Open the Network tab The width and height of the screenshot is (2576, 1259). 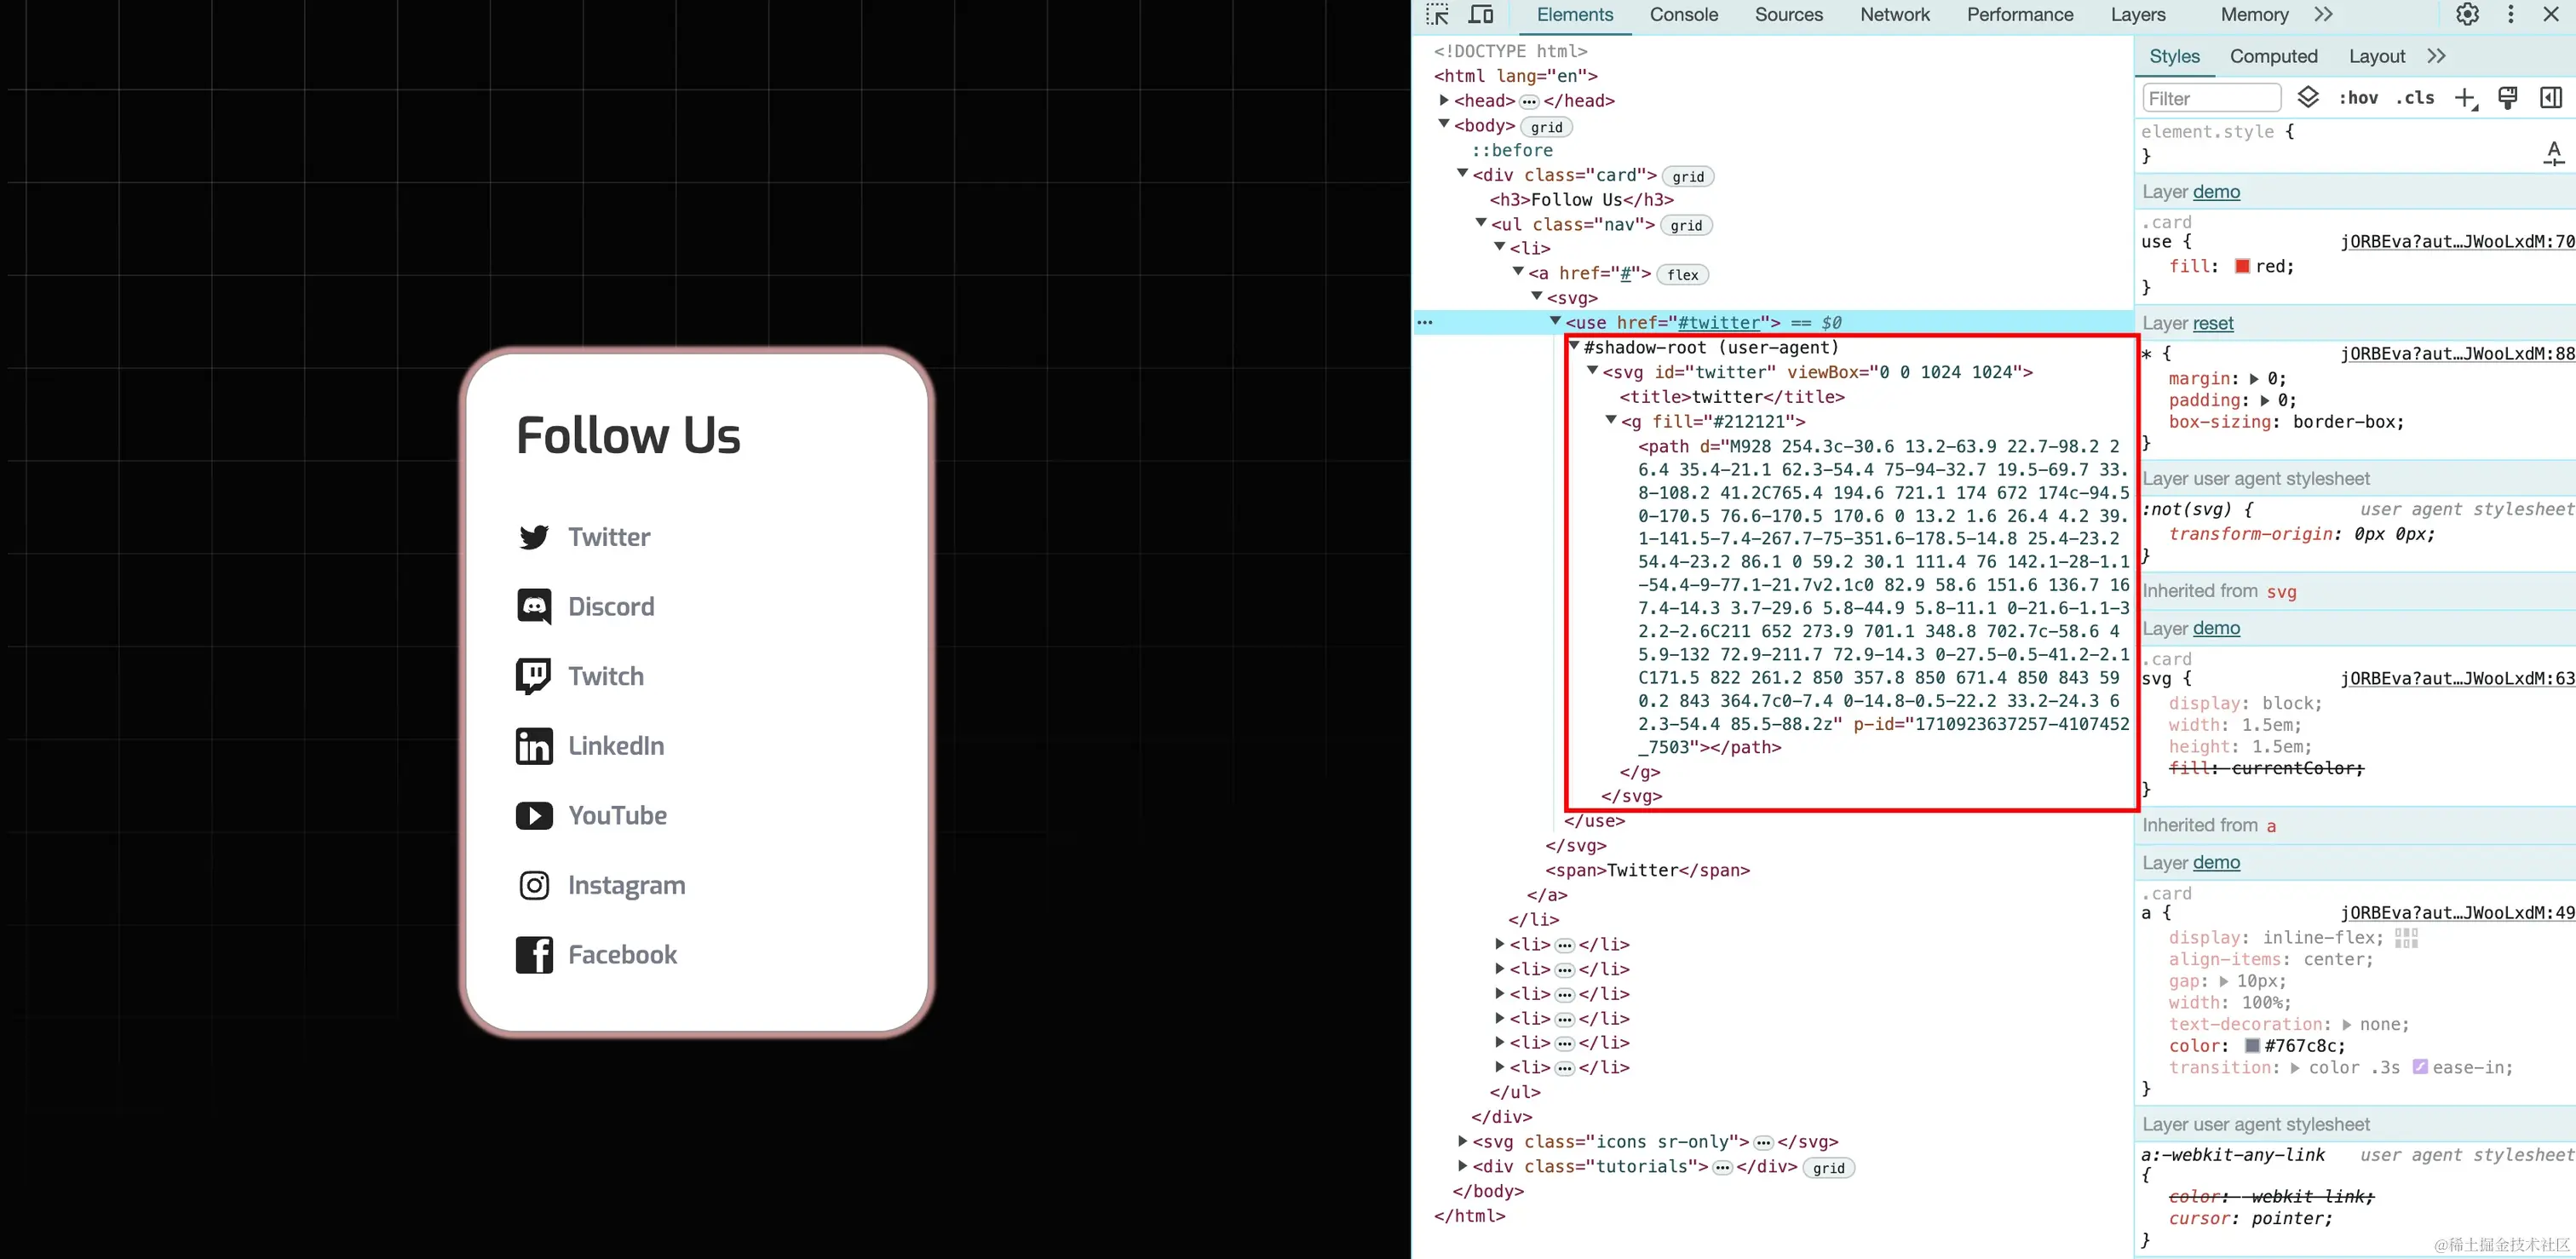pos(1895,15)
